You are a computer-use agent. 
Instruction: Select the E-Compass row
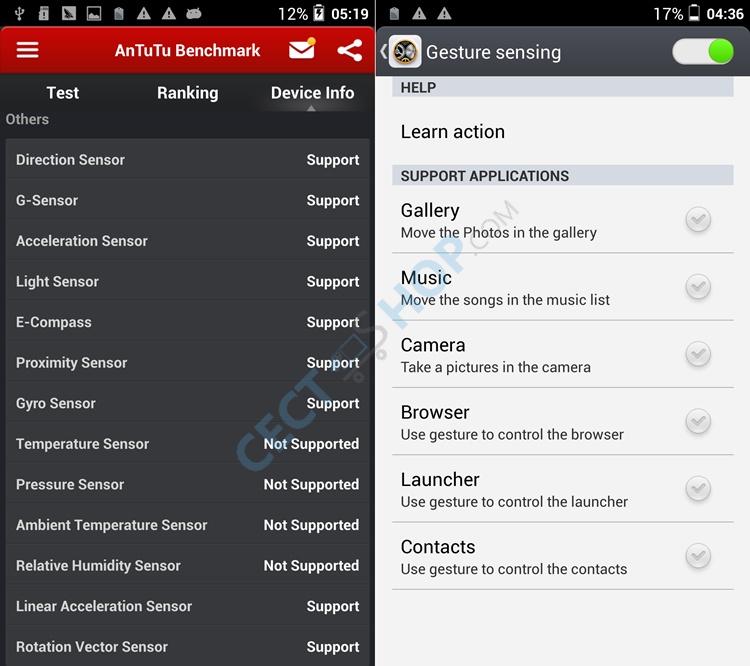coord(188,322)
